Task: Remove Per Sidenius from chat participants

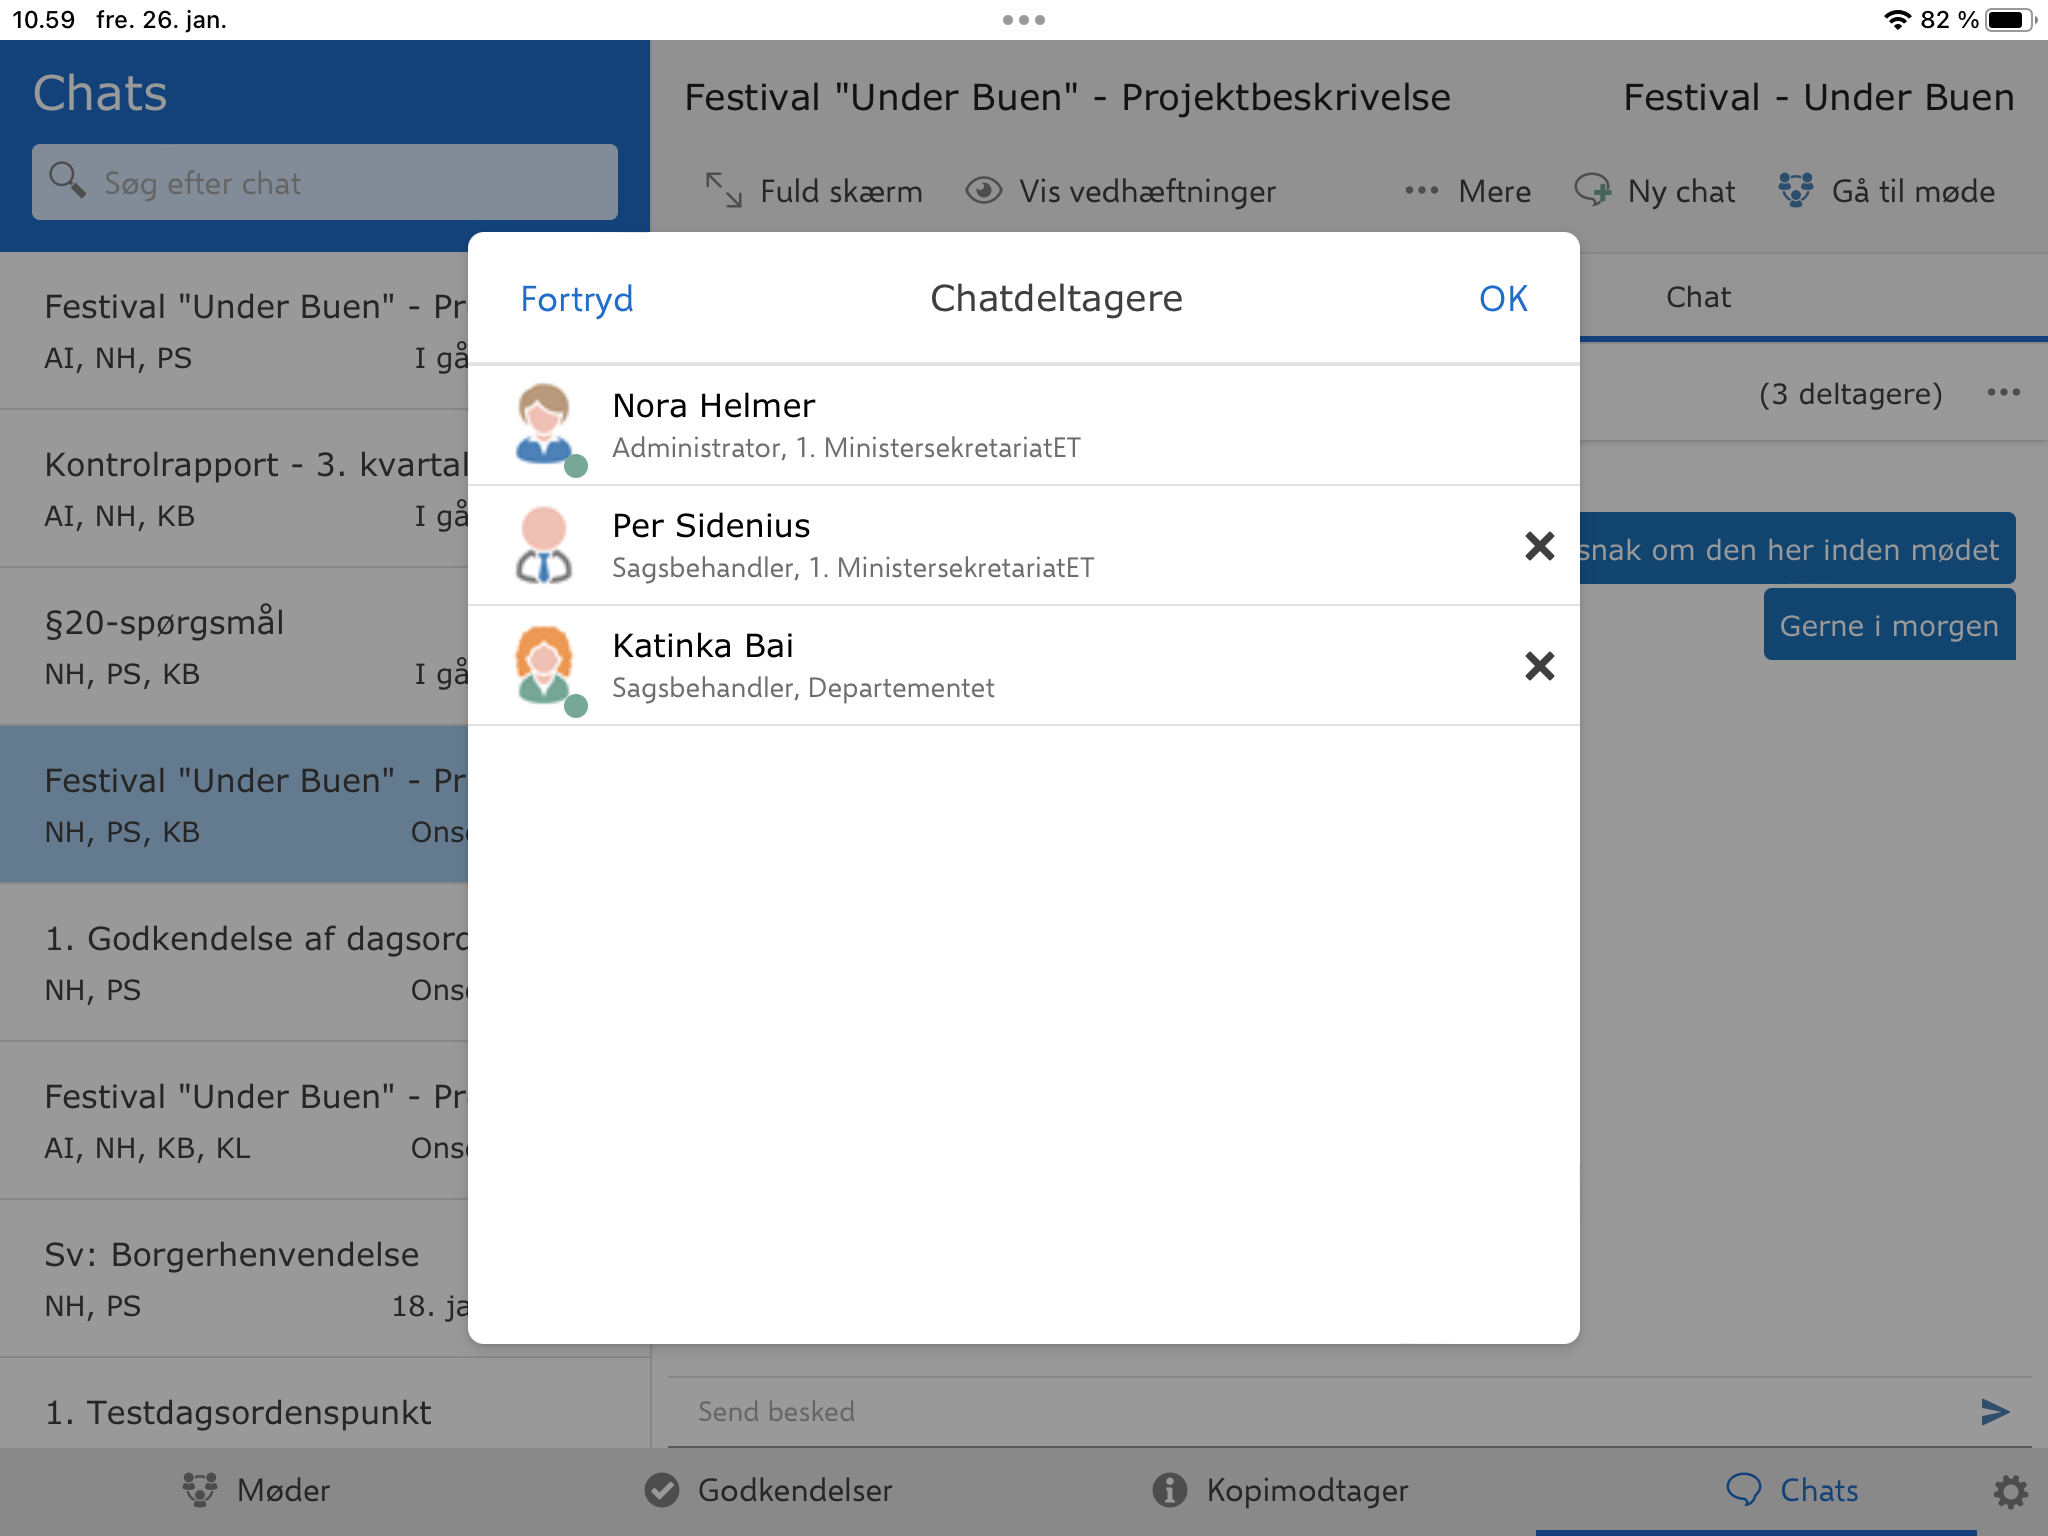Action: pyautogui.click(x=1539, y=546)
